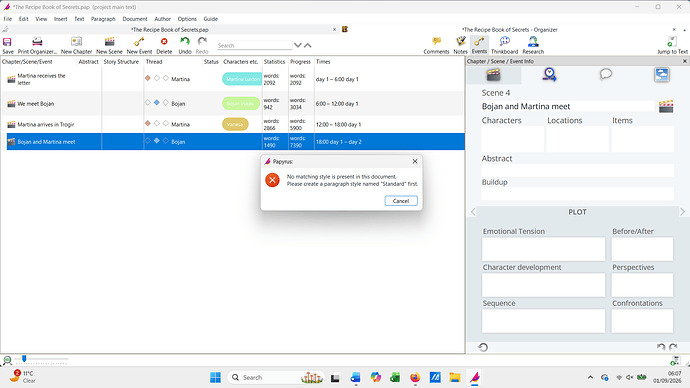
Task: Toggle second thread diamond in Bojan and Martina meet row
Action: 157,141
